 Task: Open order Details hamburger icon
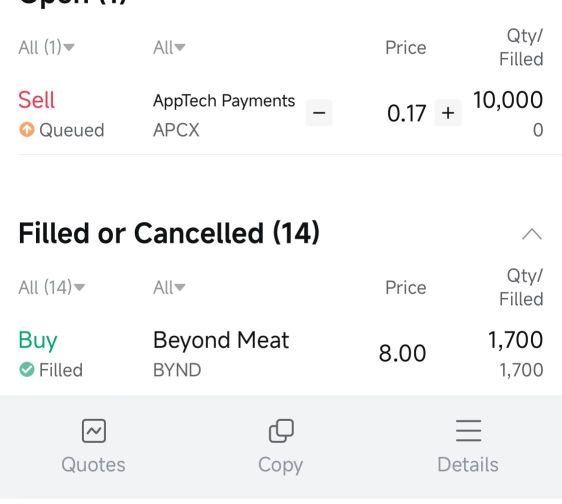[x=468, y=431]
